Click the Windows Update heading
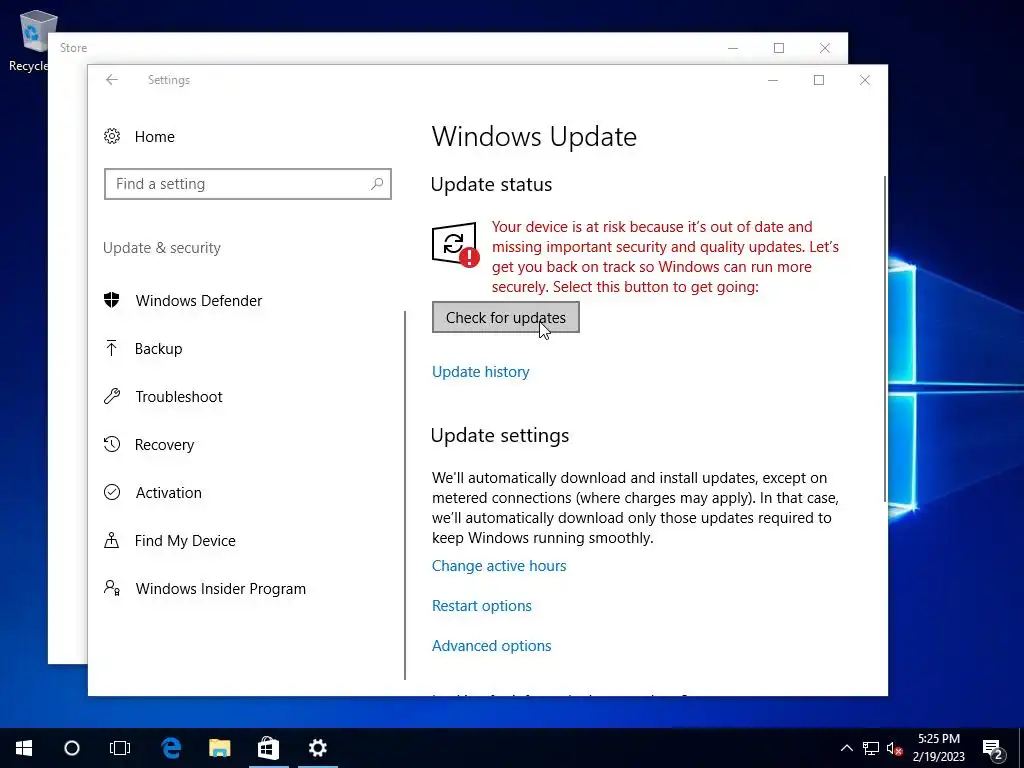This screenshot has height=768, width=1024. (534, 136)
